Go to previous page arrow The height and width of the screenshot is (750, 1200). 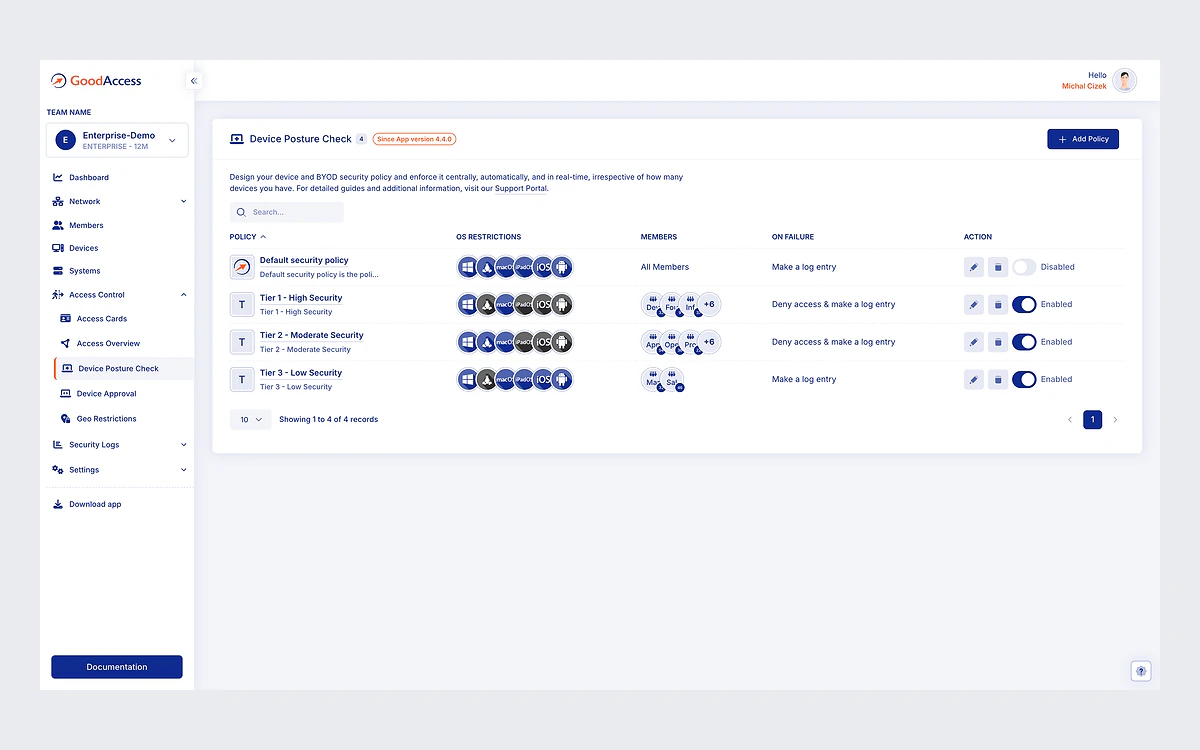pos(1070,420)
